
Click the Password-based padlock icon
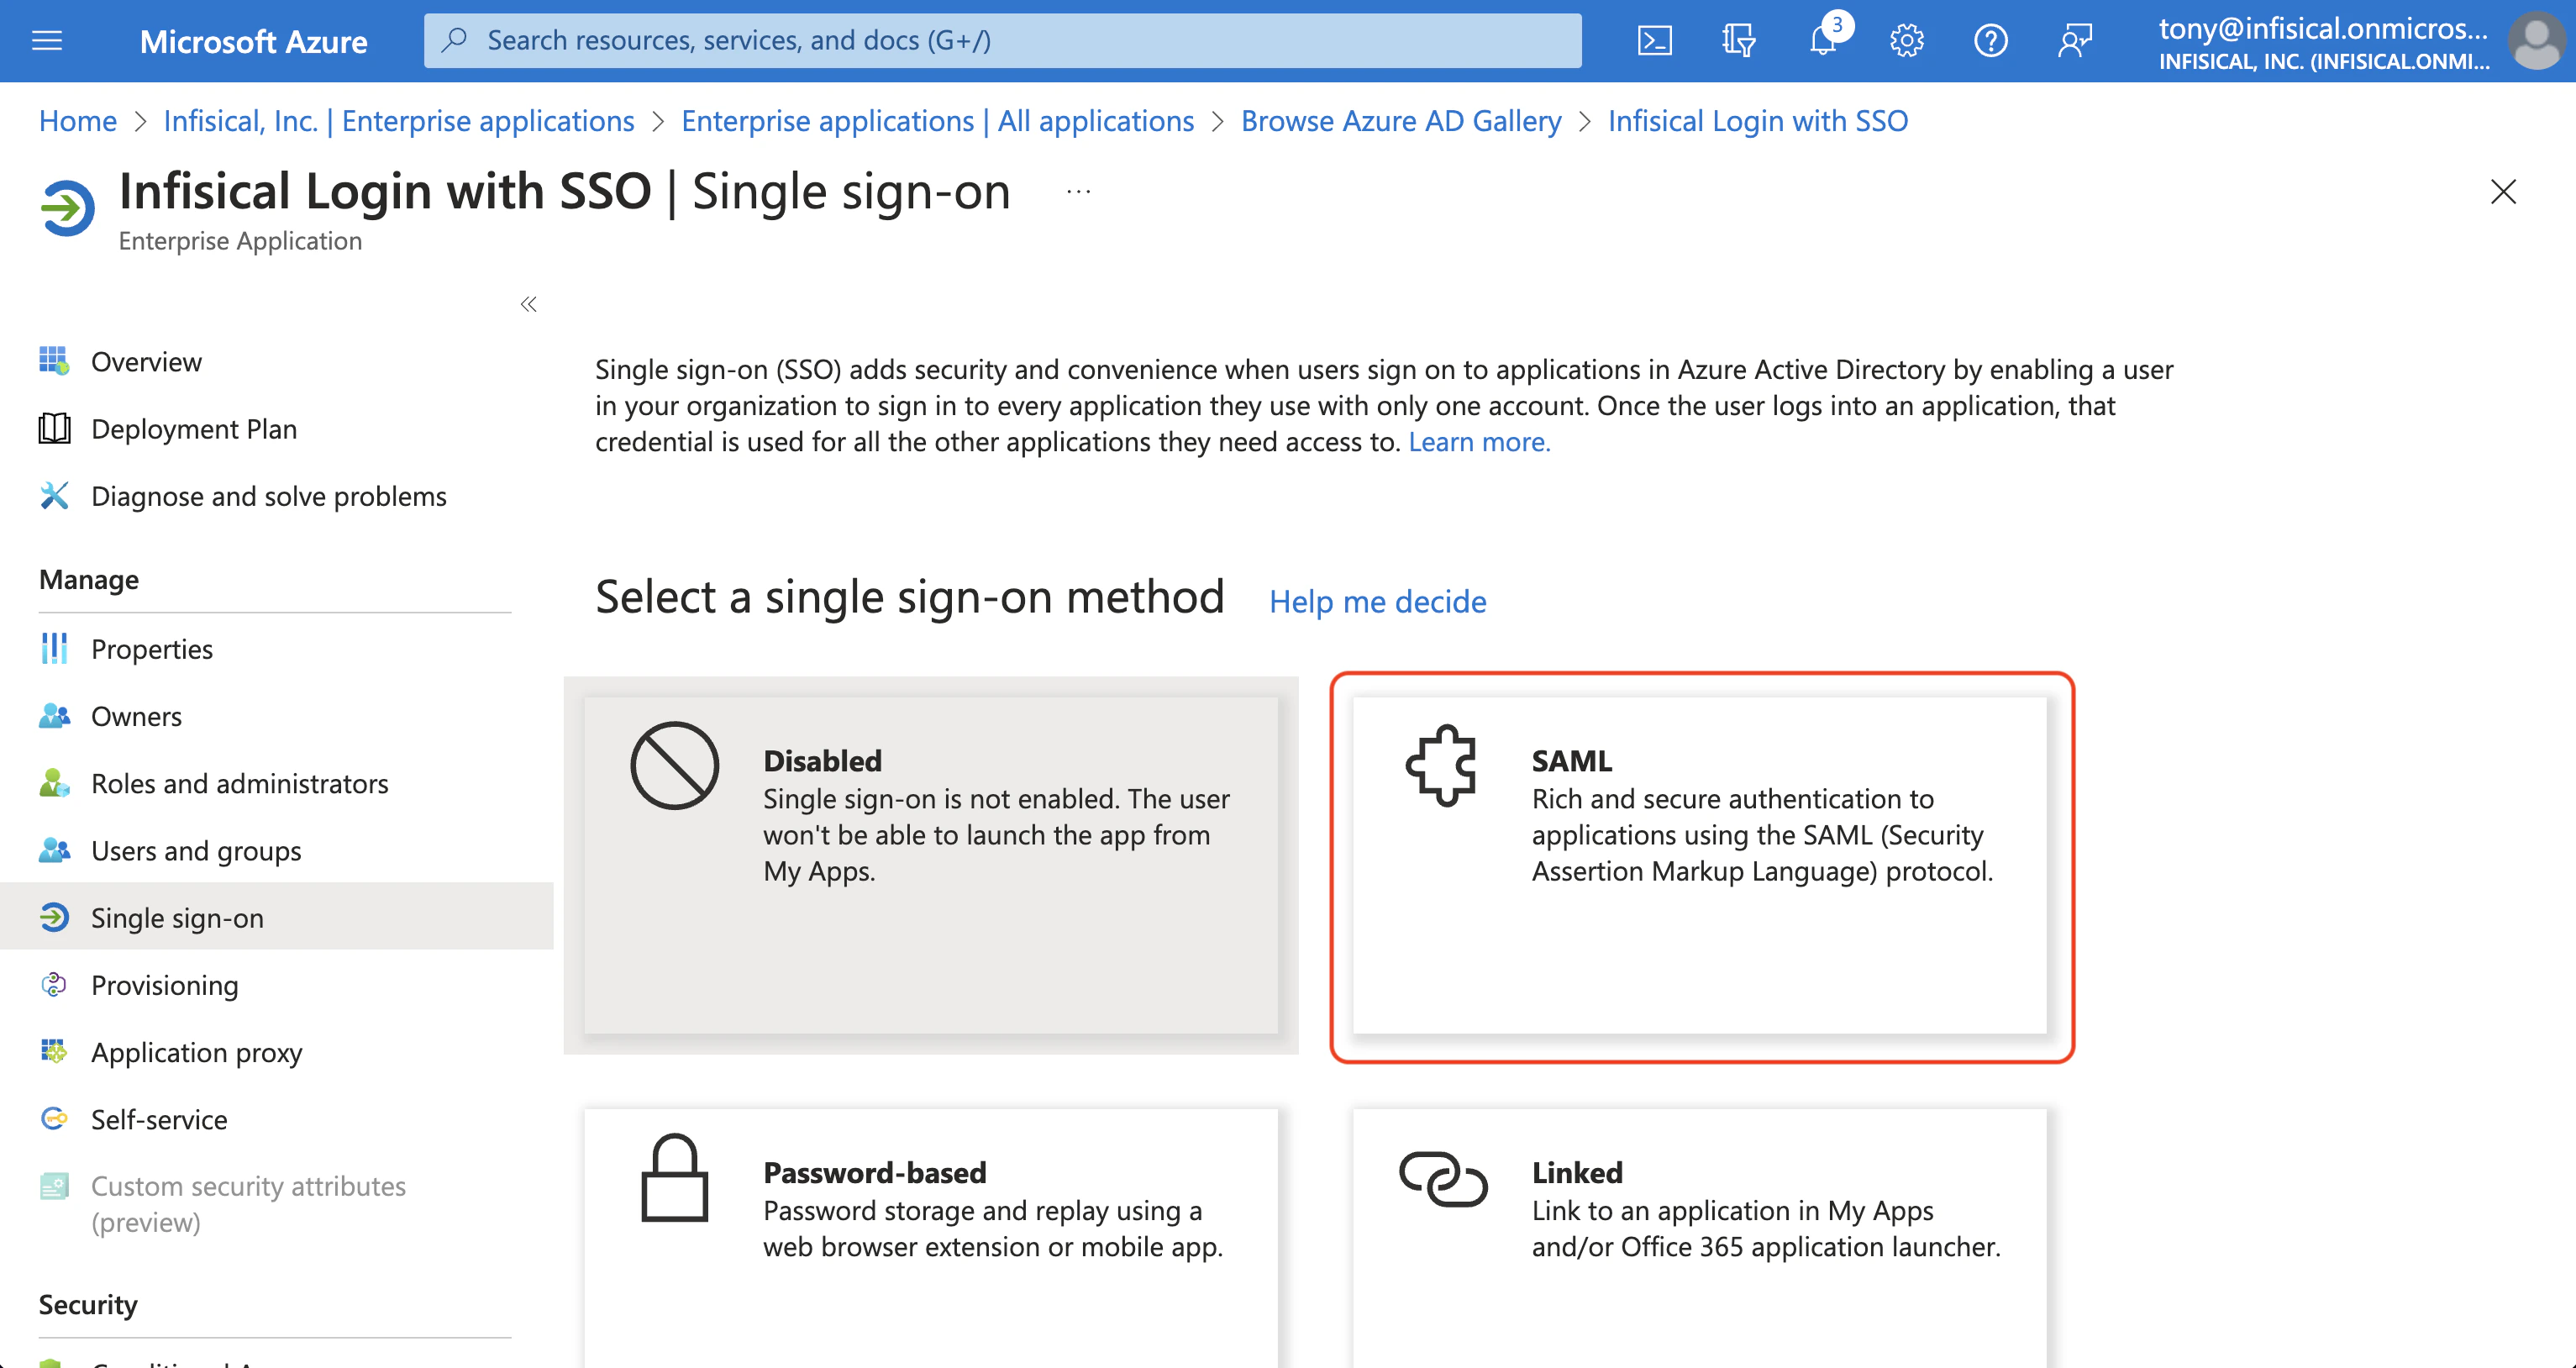674,1177
